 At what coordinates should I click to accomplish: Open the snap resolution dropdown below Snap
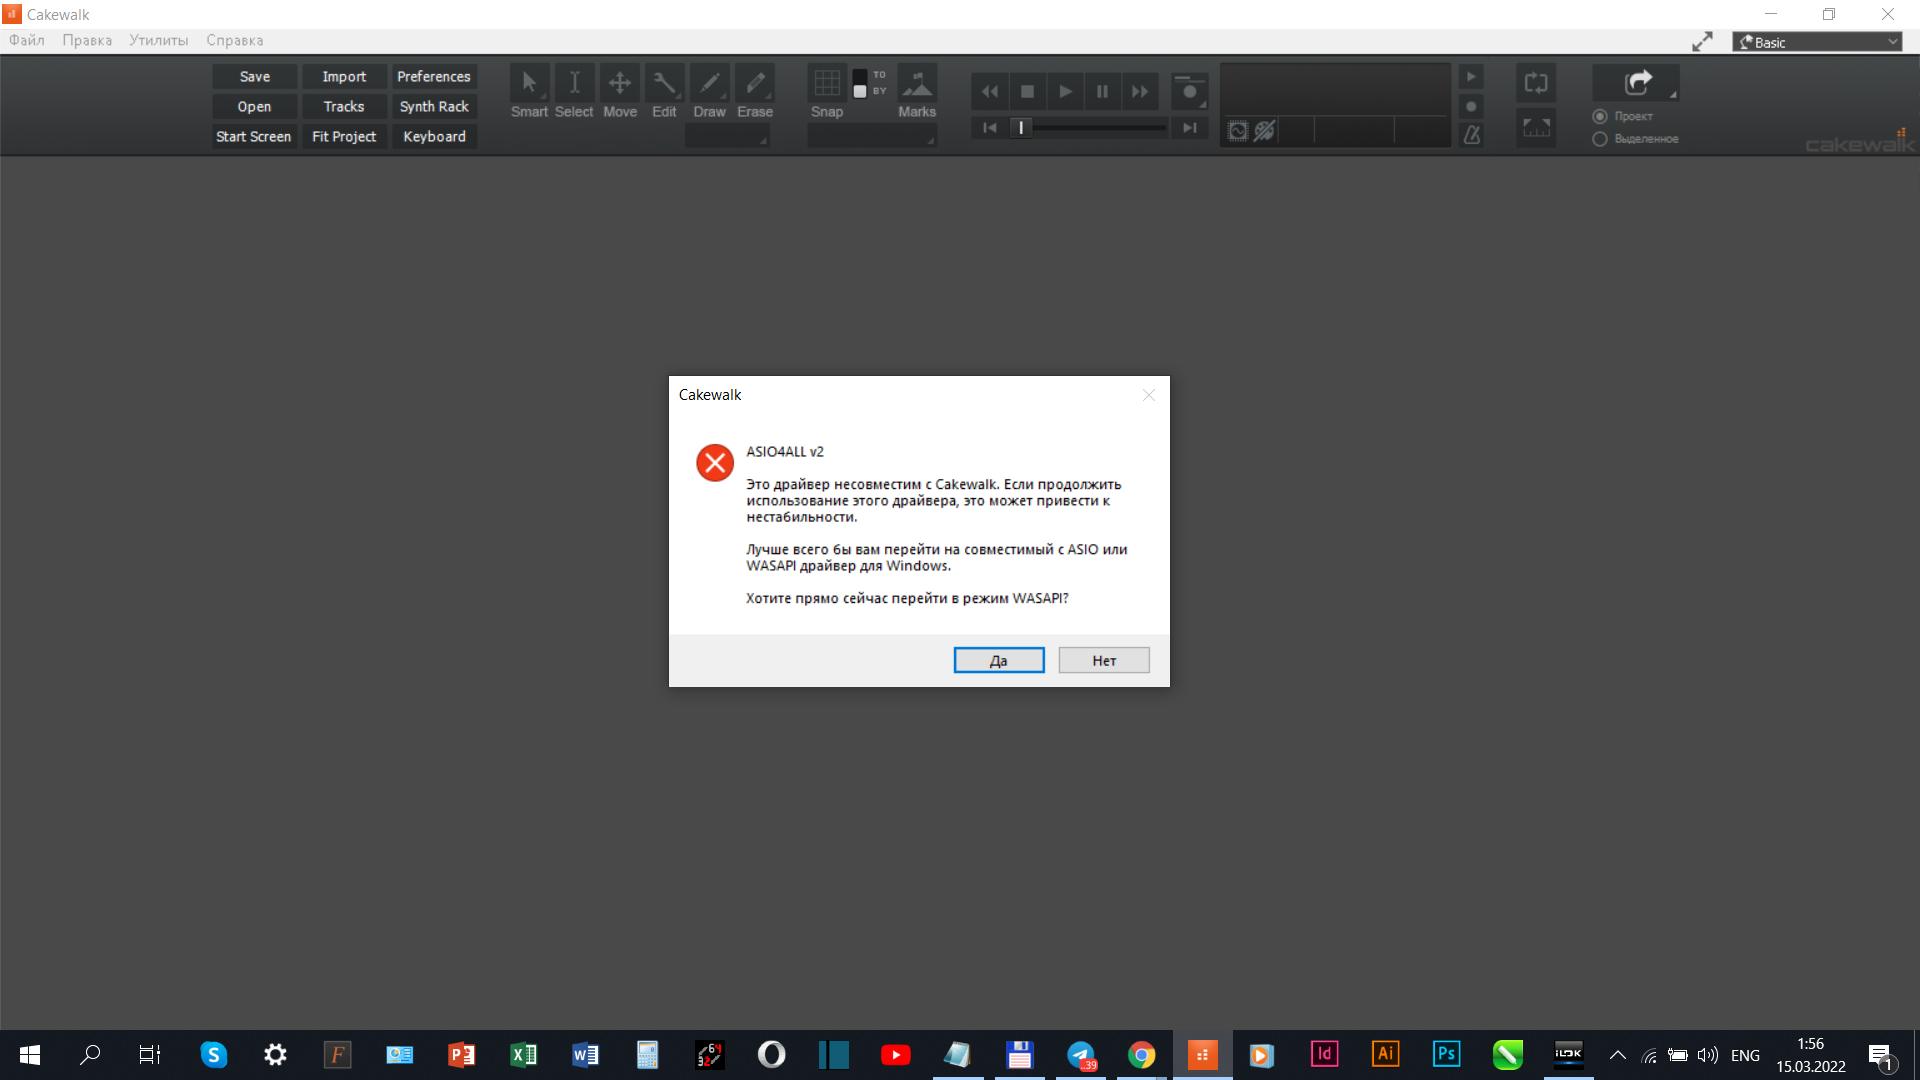click(x=872, y=138)
